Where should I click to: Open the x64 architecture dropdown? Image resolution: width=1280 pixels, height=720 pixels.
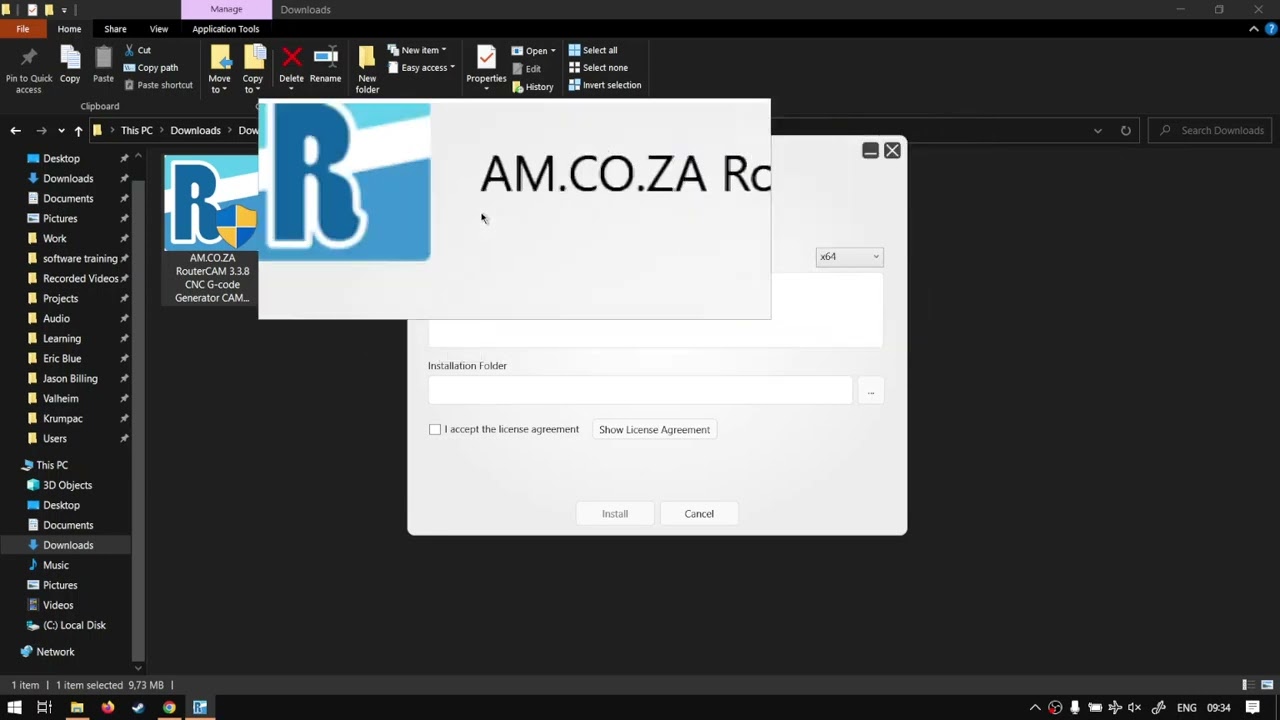tap(849, 257)
